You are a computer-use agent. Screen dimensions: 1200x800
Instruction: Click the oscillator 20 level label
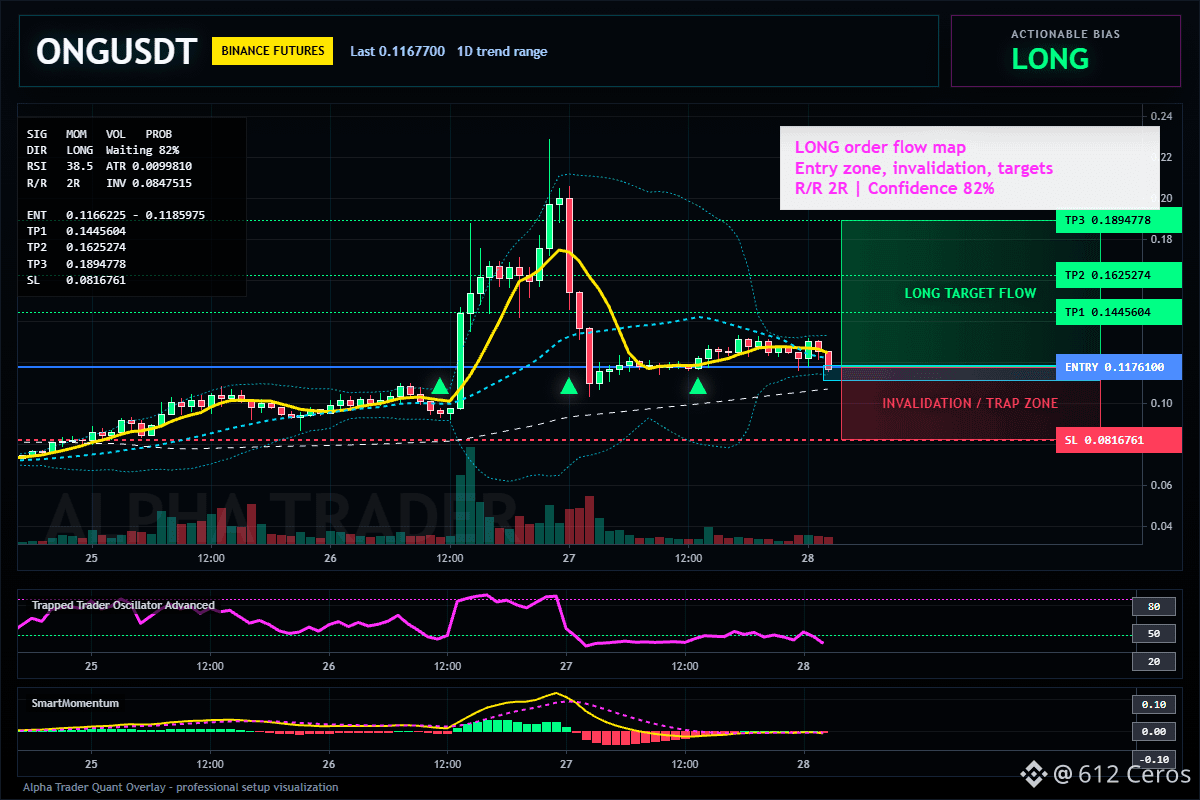click(1153, 662)
